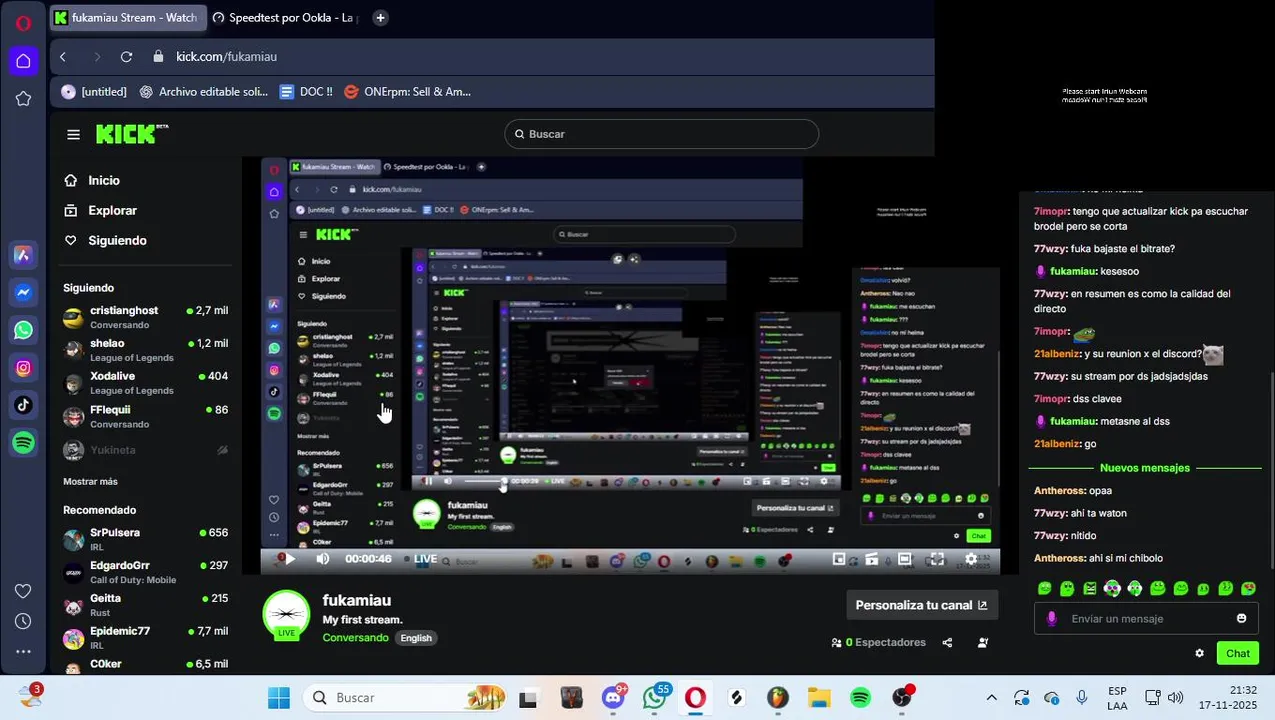Click the Kick logo
1275x720 pixels.
click(131, 134)
